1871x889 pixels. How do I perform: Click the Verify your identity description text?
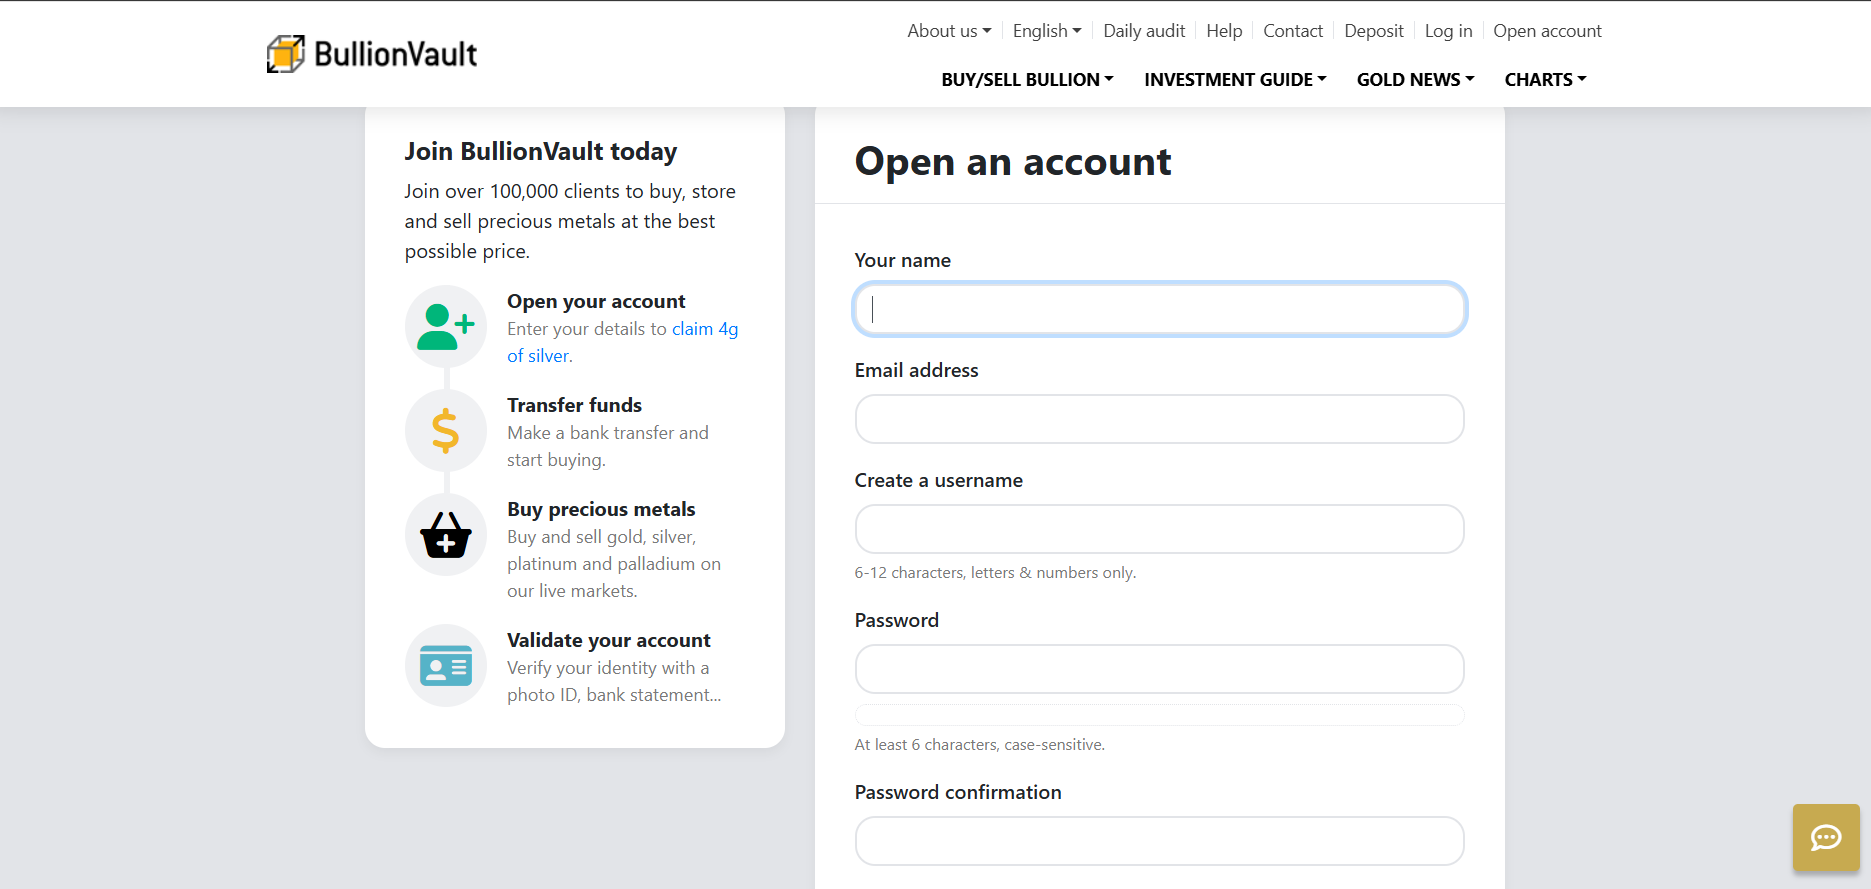click(614, 681)
